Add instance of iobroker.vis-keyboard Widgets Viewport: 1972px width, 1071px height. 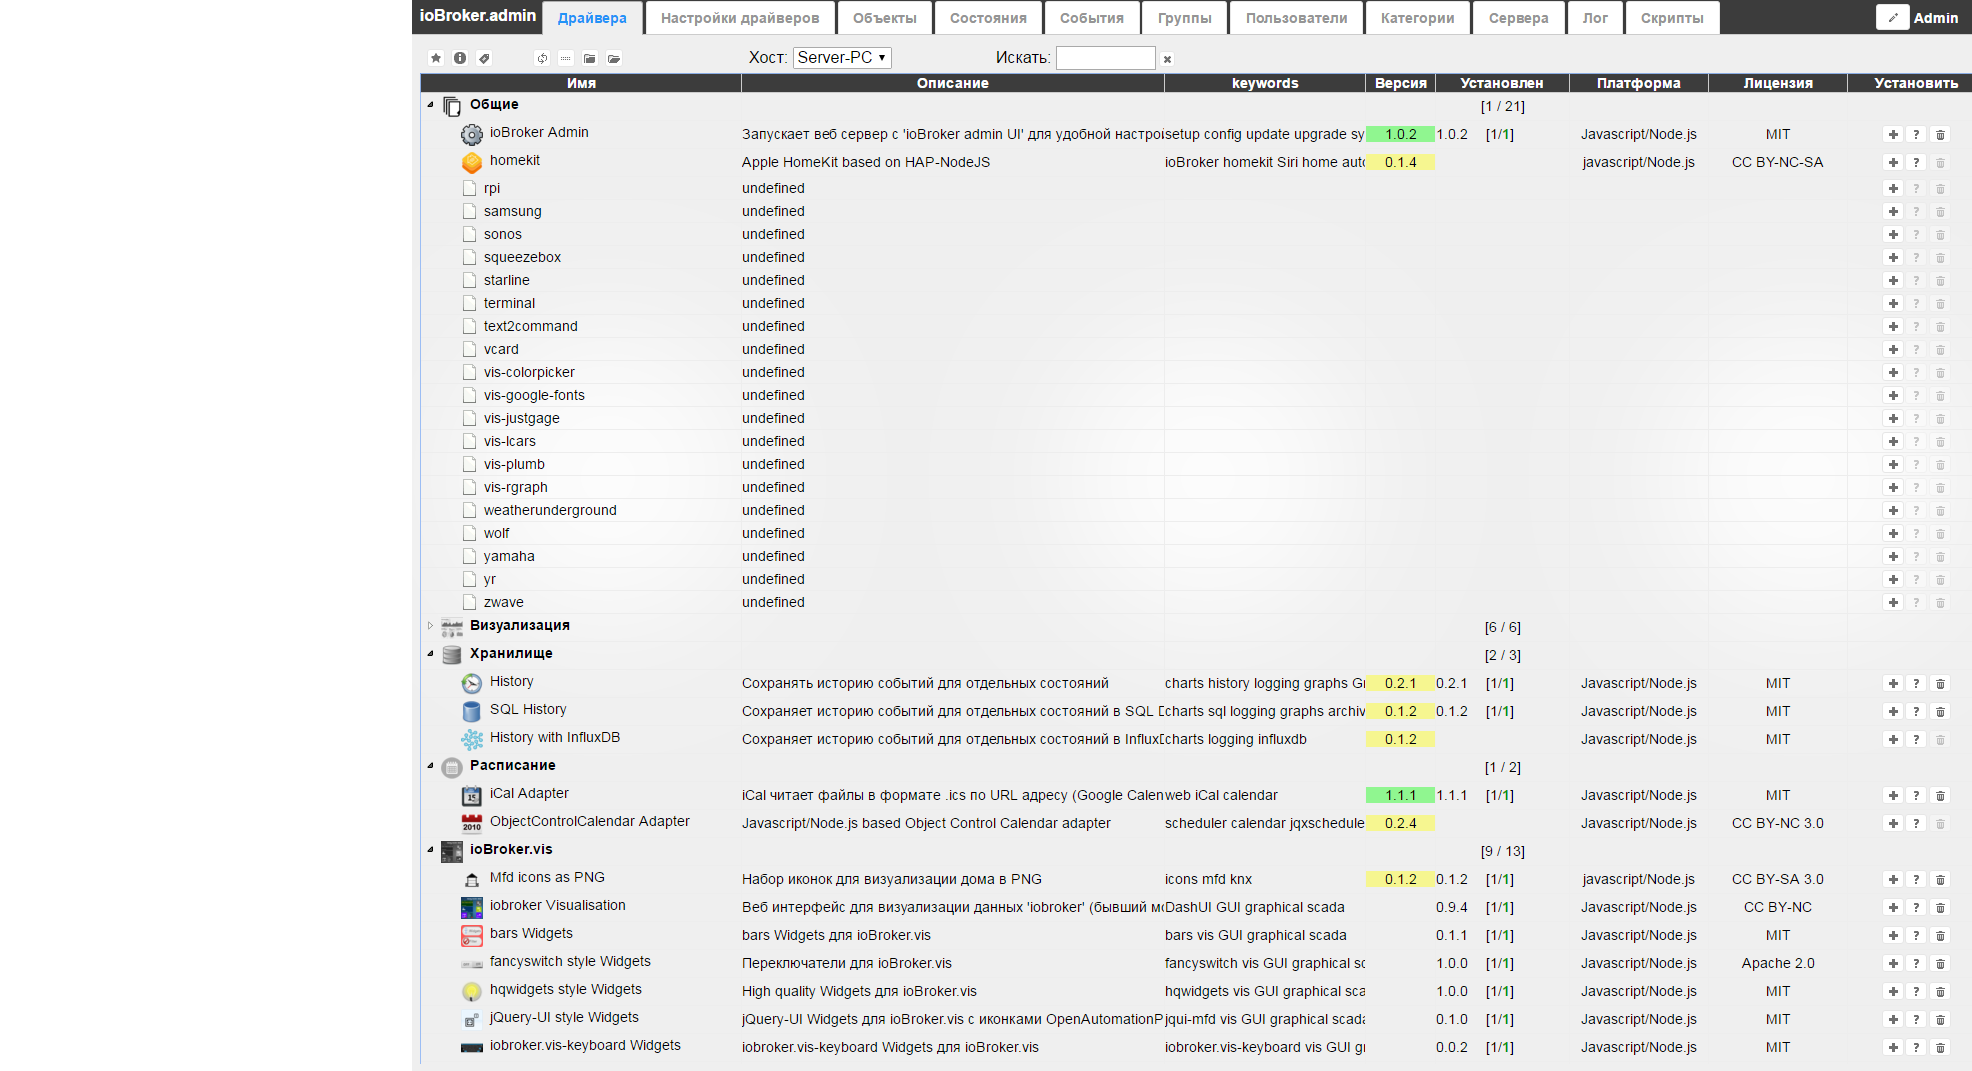tap(1893, 1047)
